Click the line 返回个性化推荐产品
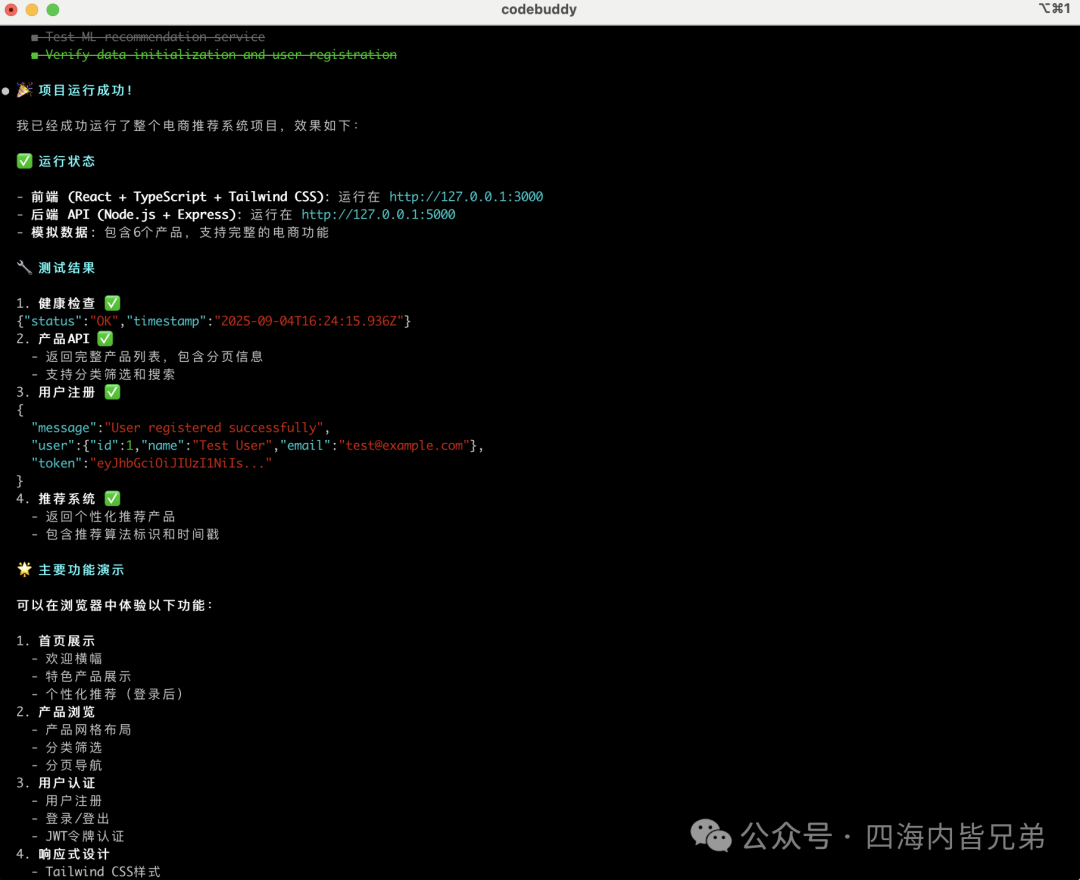The height and width of the screenshot is (880, 1080). click(103, 516)
